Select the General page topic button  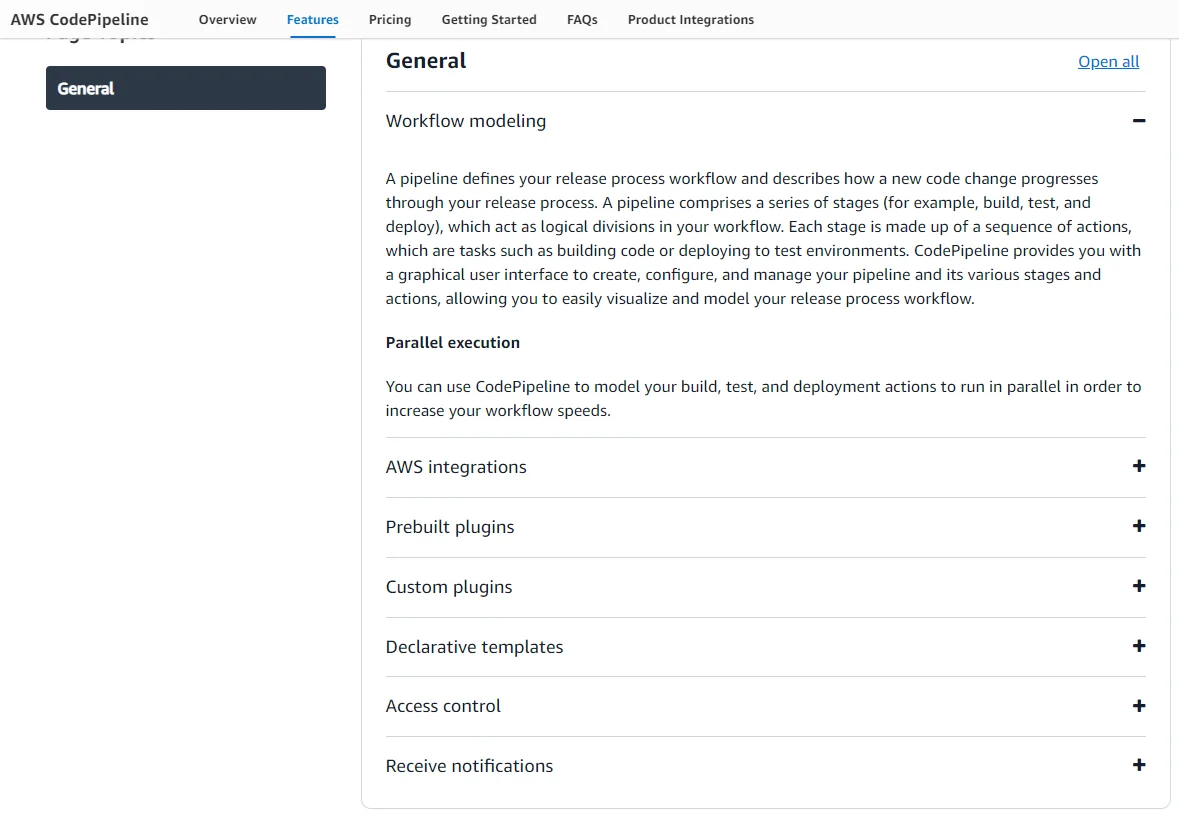(186, 88)
